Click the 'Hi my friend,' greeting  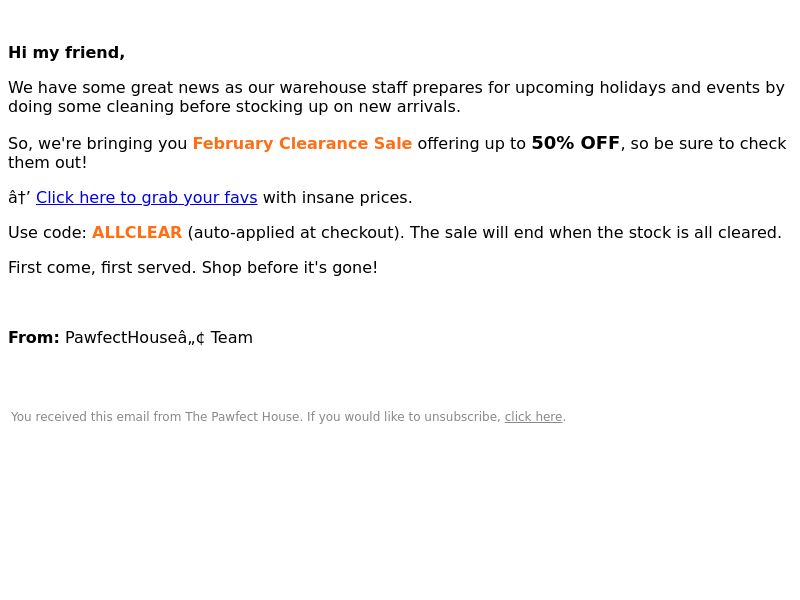(x=66, y=53)
